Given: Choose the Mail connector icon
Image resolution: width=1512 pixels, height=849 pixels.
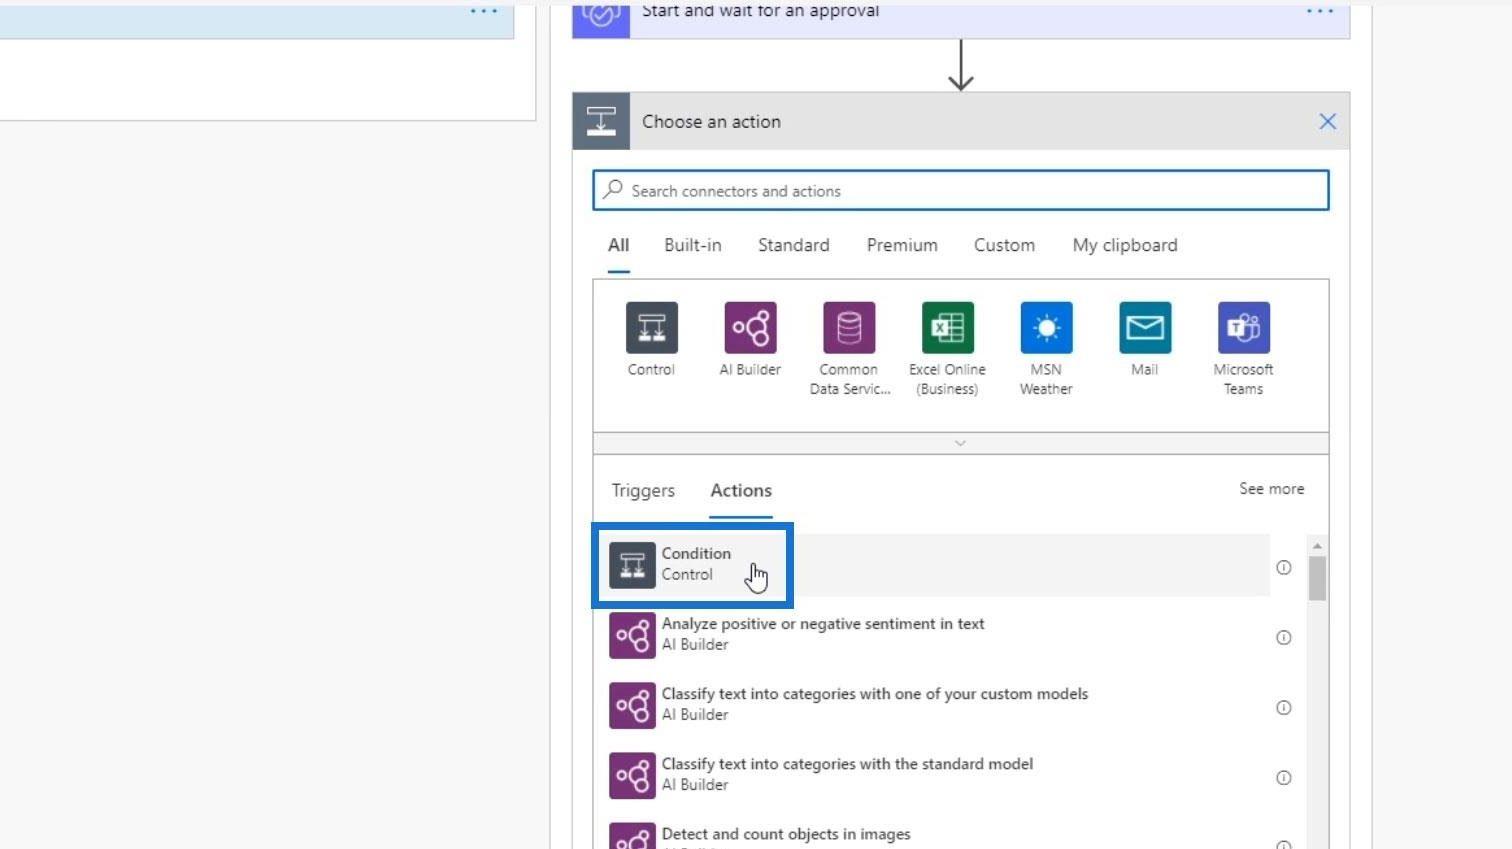Looking at the screenshot, I should pos(1145,328).
